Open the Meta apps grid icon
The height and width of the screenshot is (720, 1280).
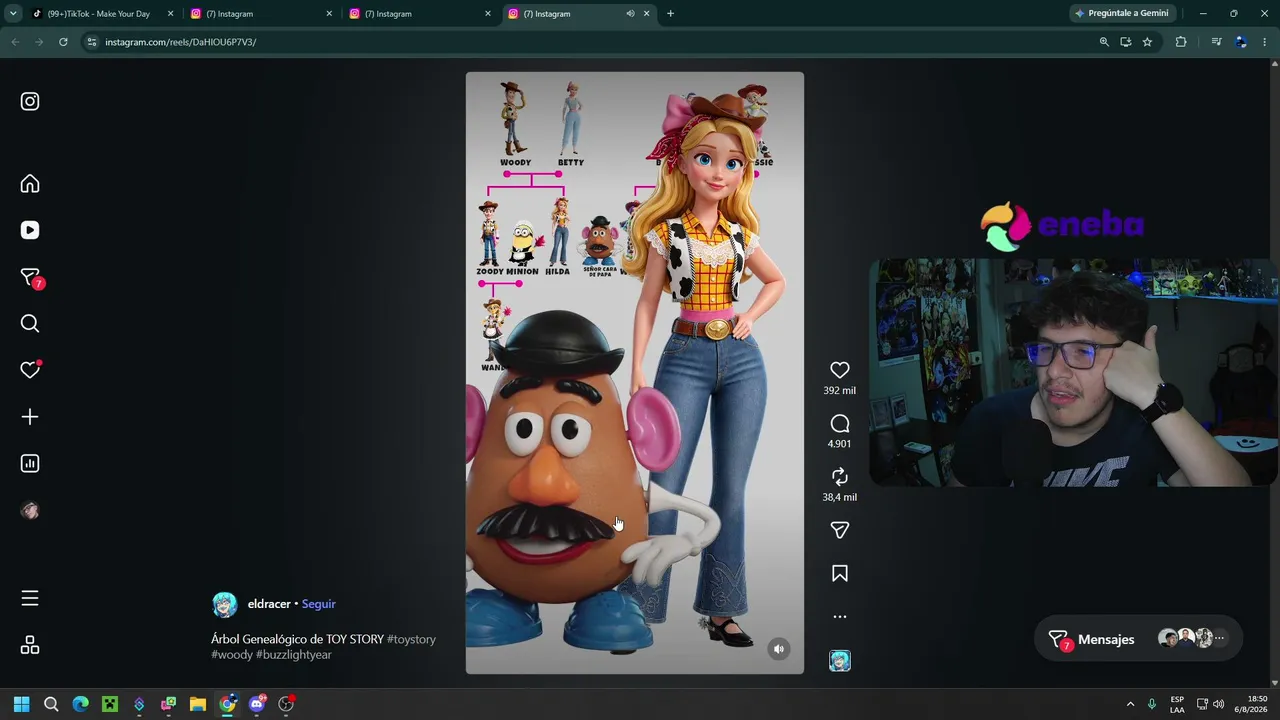pyautogui.click(x=30, y=645)
